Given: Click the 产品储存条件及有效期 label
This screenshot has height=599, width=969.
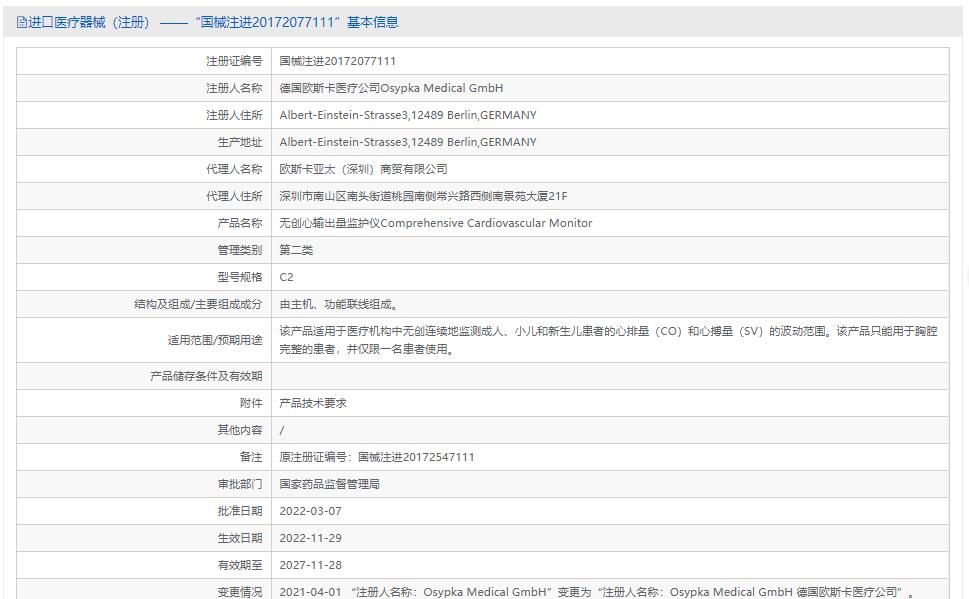Looking at the screenshot, I should (x=206, y=376).
